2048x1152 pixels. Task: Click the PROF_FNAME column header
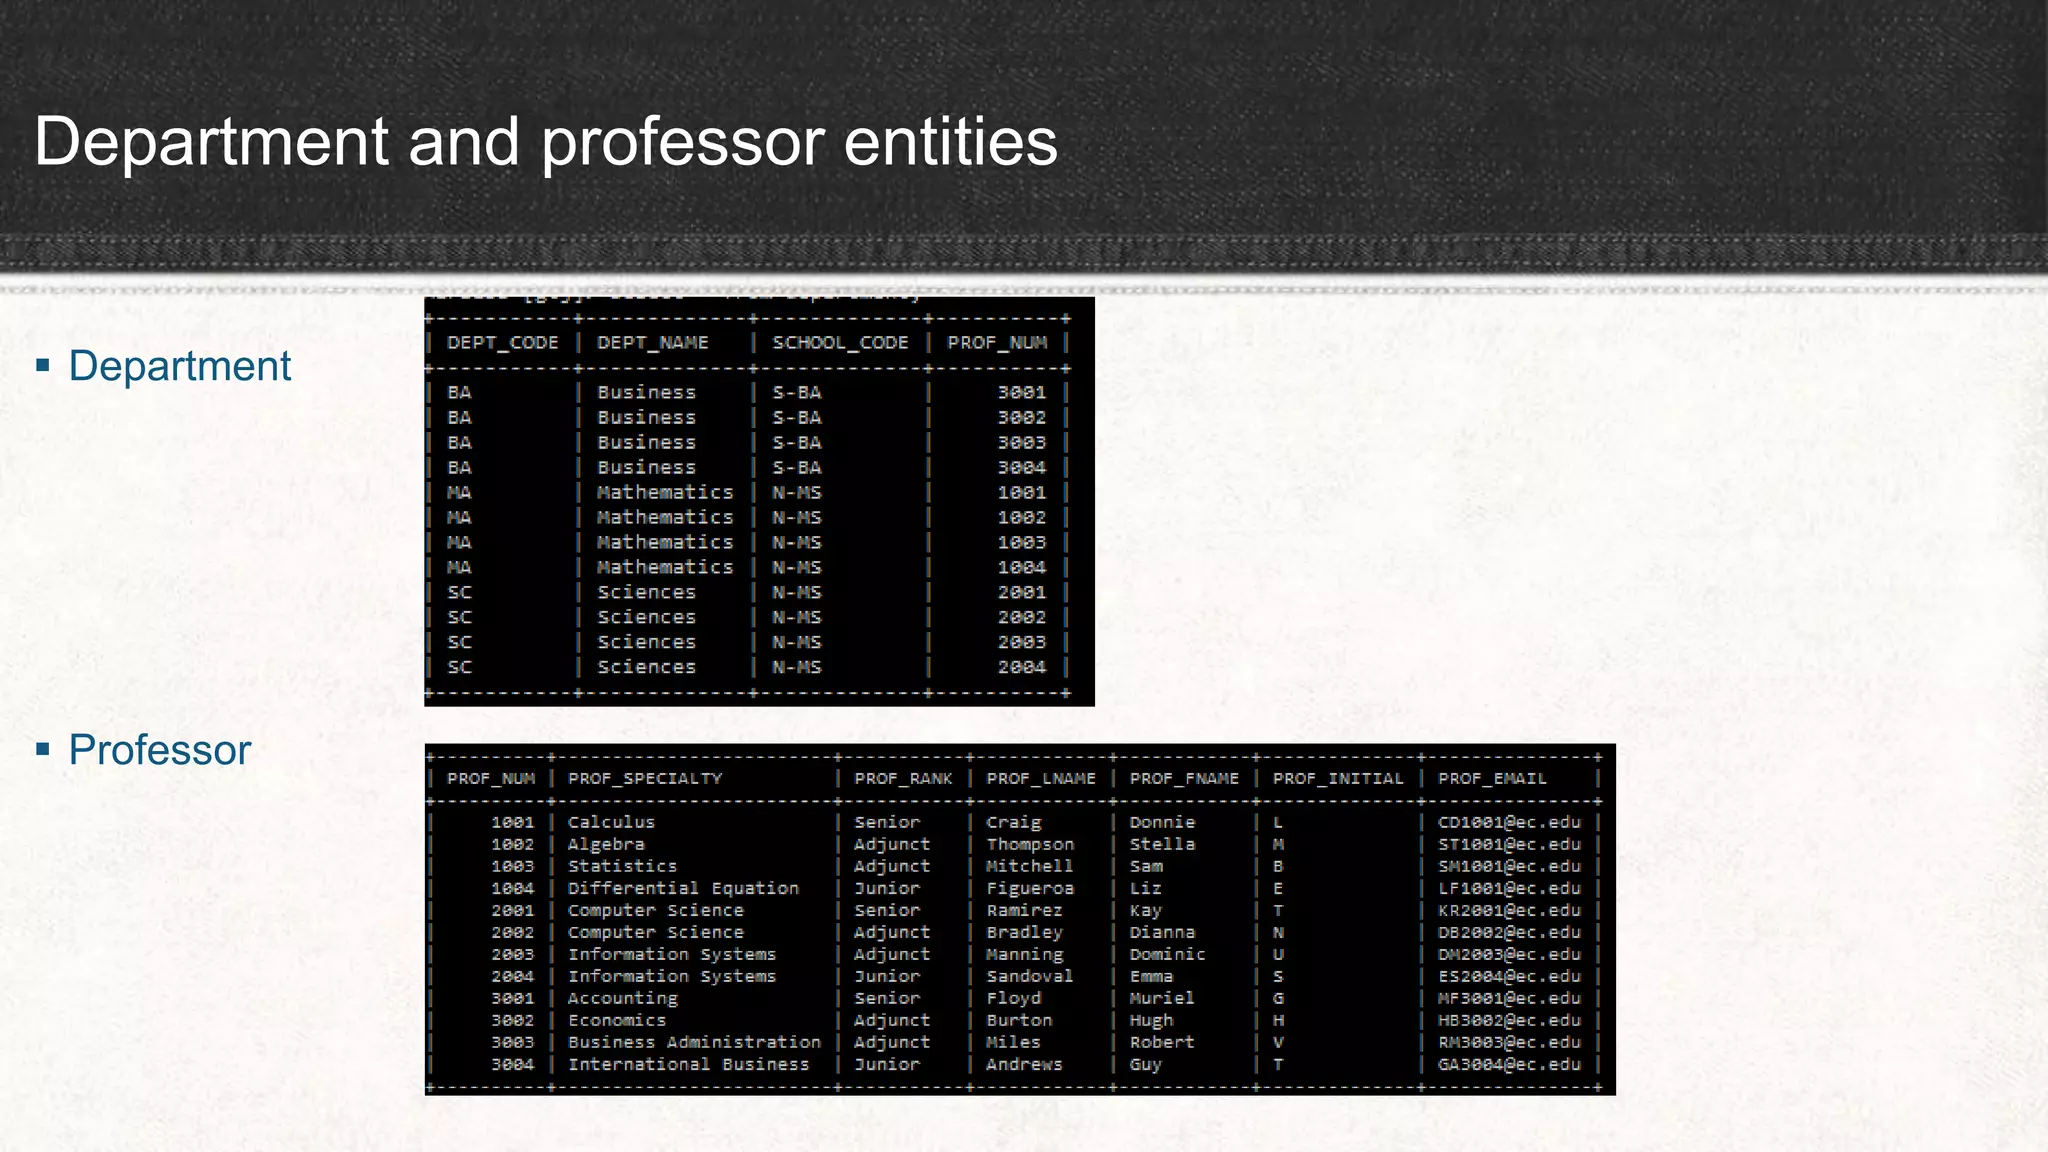(x=1184, y=778)
